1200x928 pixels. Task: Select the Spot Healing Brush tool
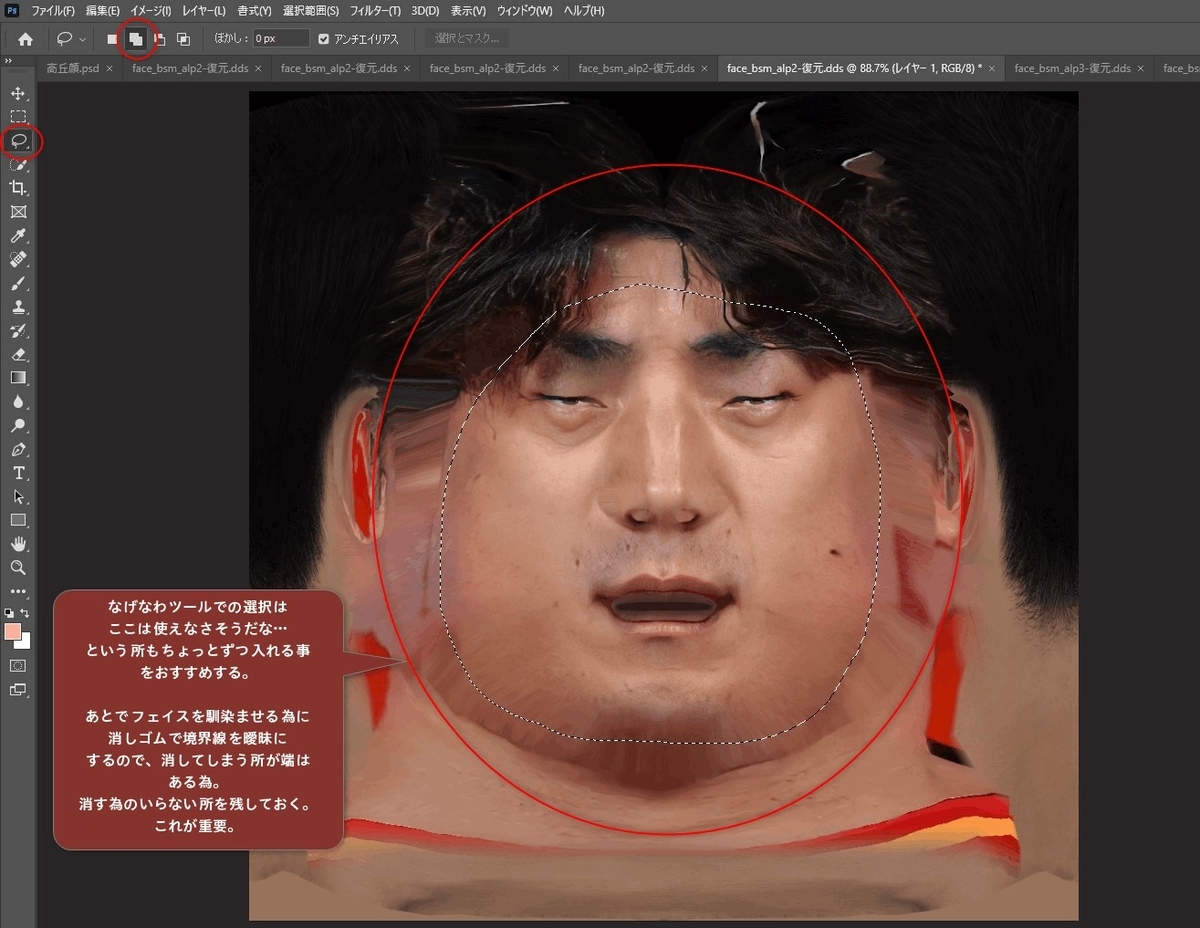coord(18,259)
